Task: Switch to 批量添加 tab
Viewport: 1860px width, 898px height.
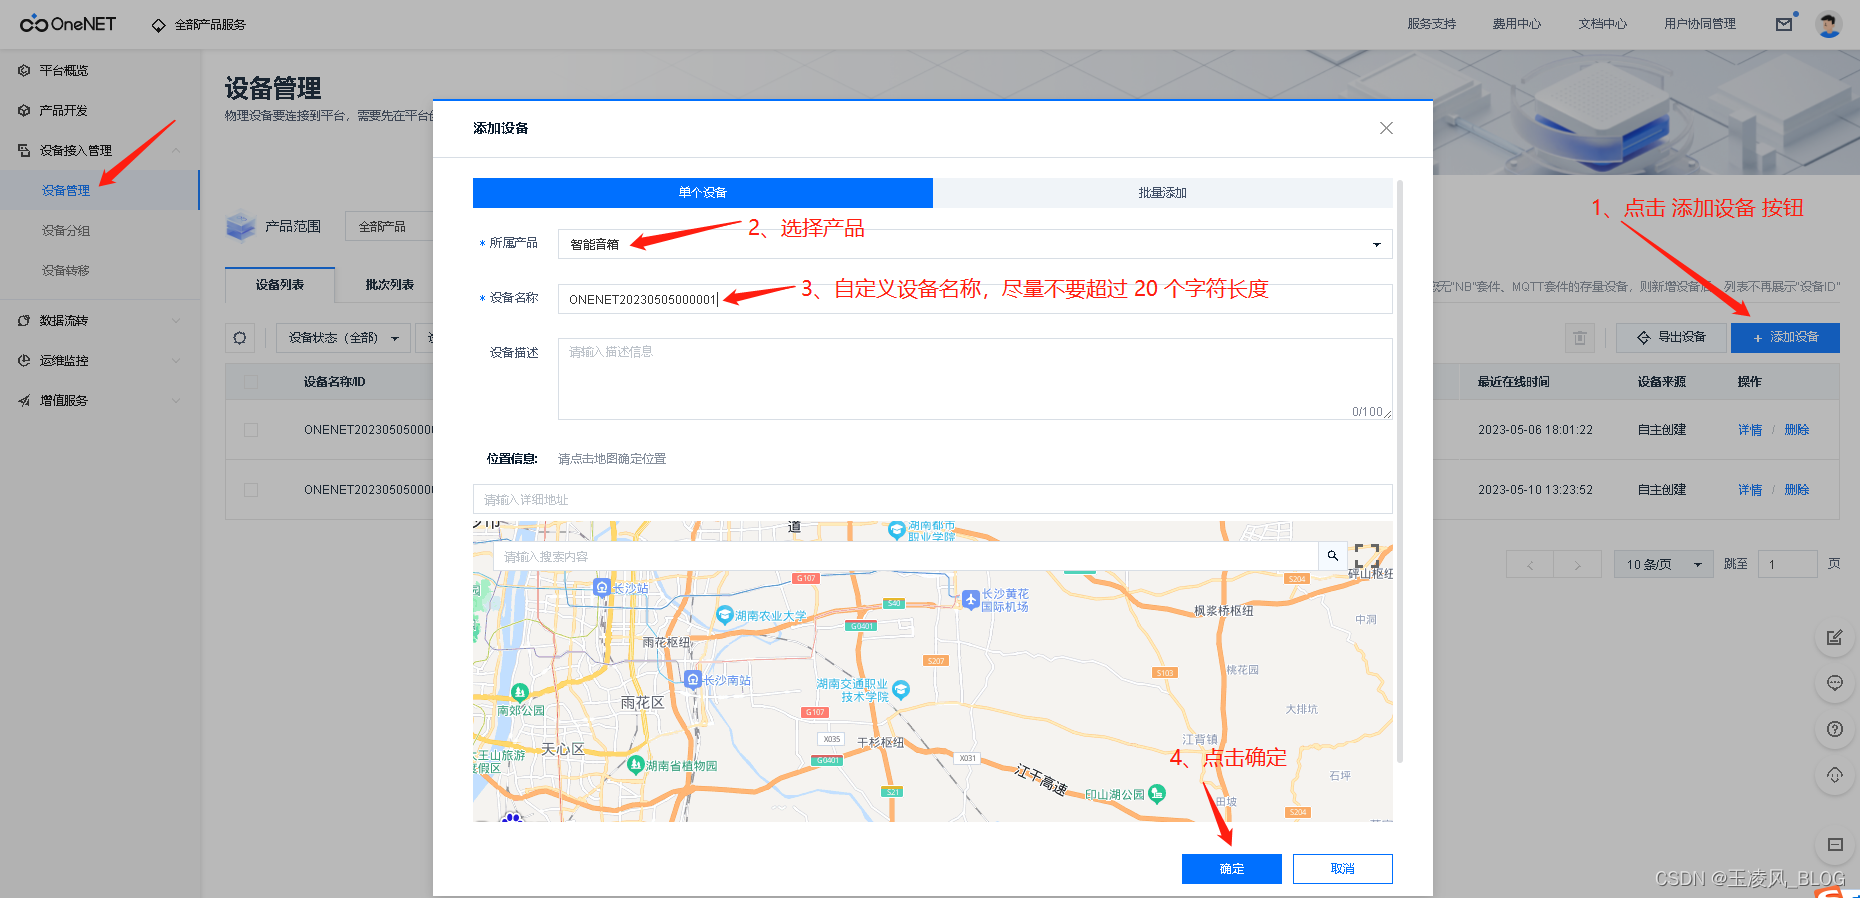Action: coord(1162,193)
